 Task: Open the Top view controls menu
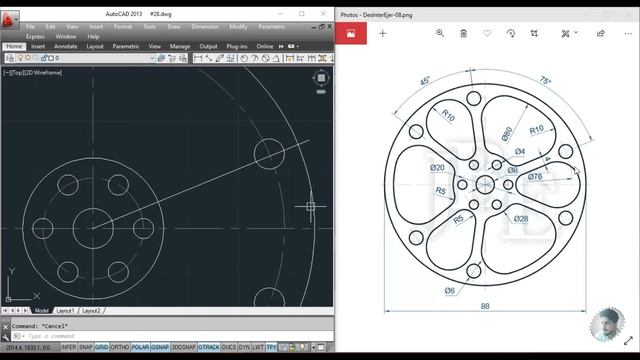coord(18,73)
